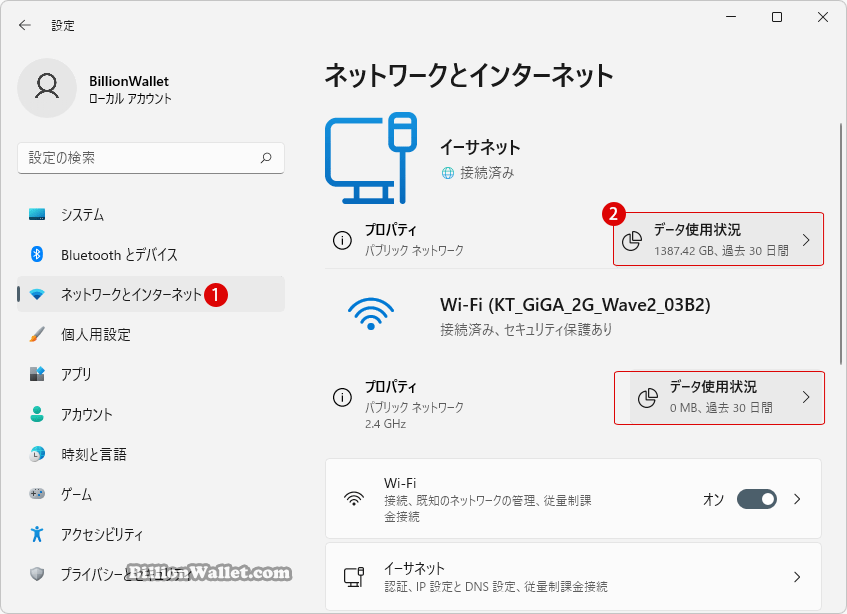847x614 pixels.
Task: Close the settings window
Action: [823, 17]
